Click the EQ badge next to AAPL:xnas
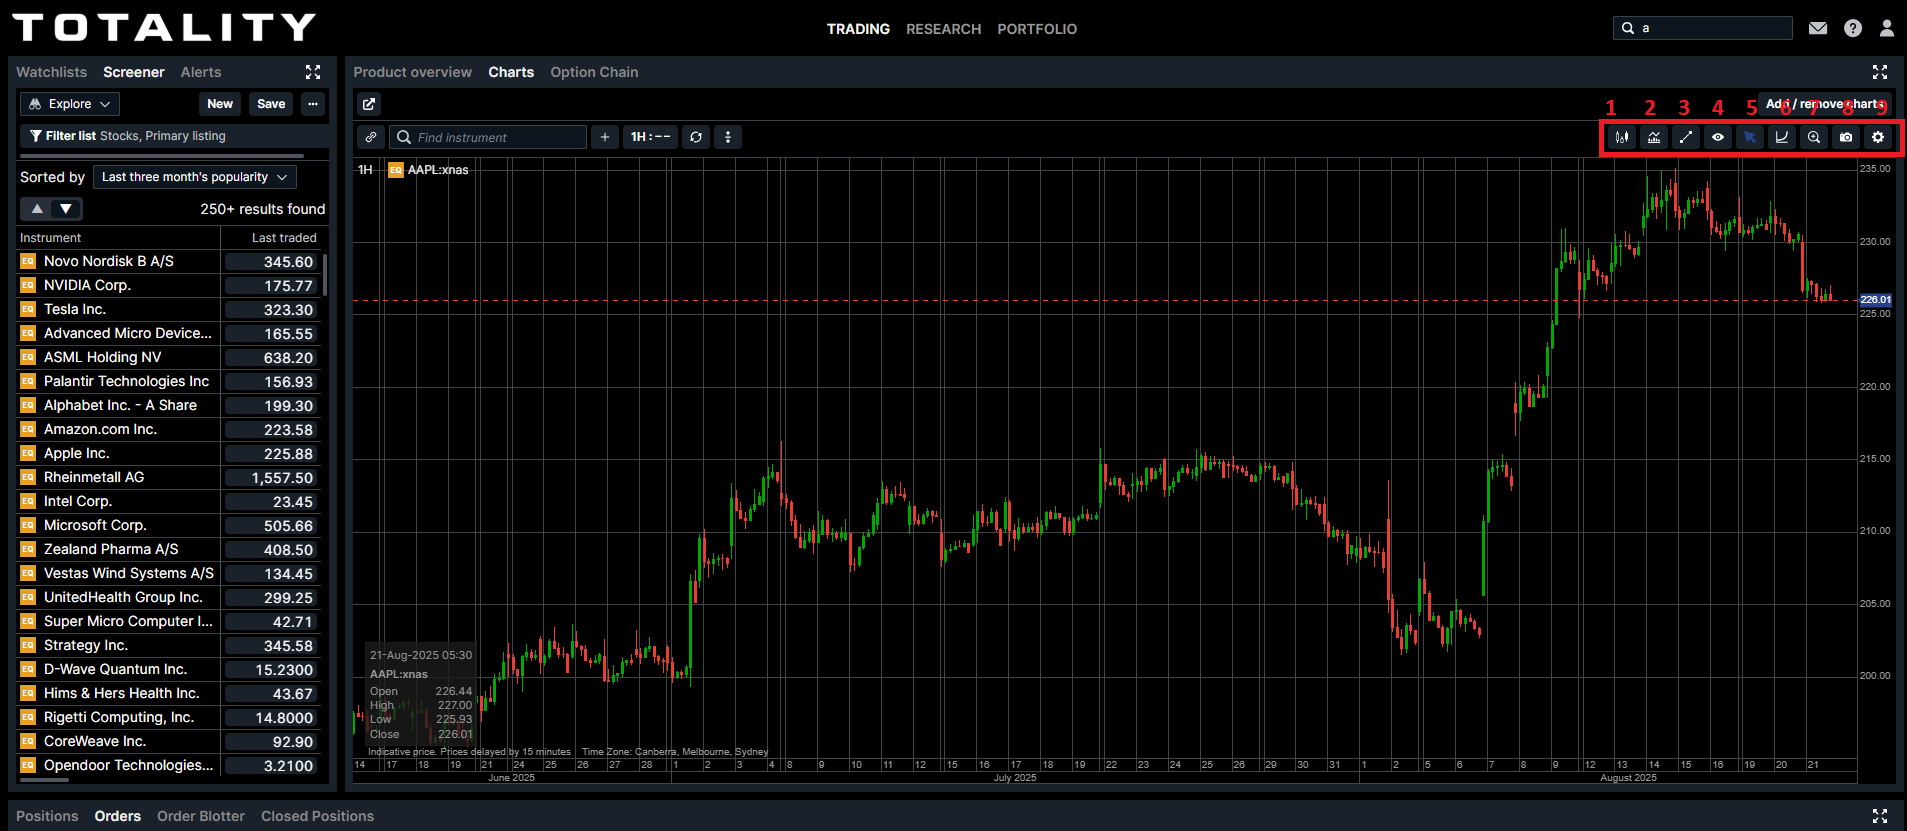This screenshot has height=831, width=1907. (x=396, y=170)
